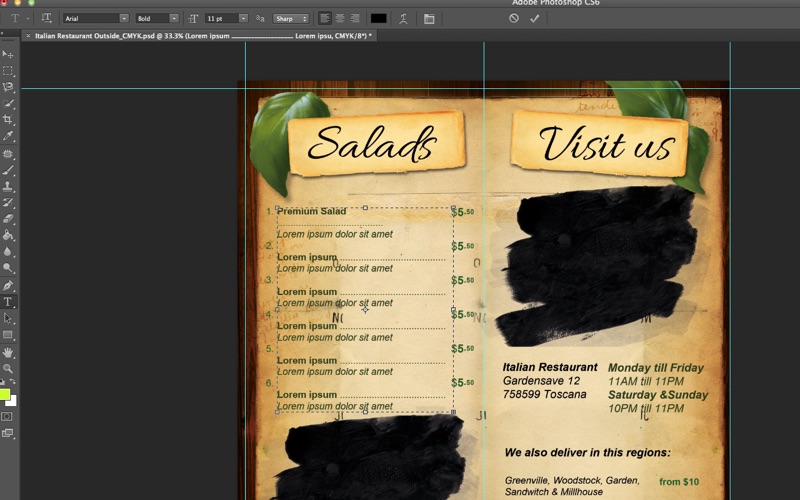Expand the collapsed tools panel arrows

pos(2,34)
